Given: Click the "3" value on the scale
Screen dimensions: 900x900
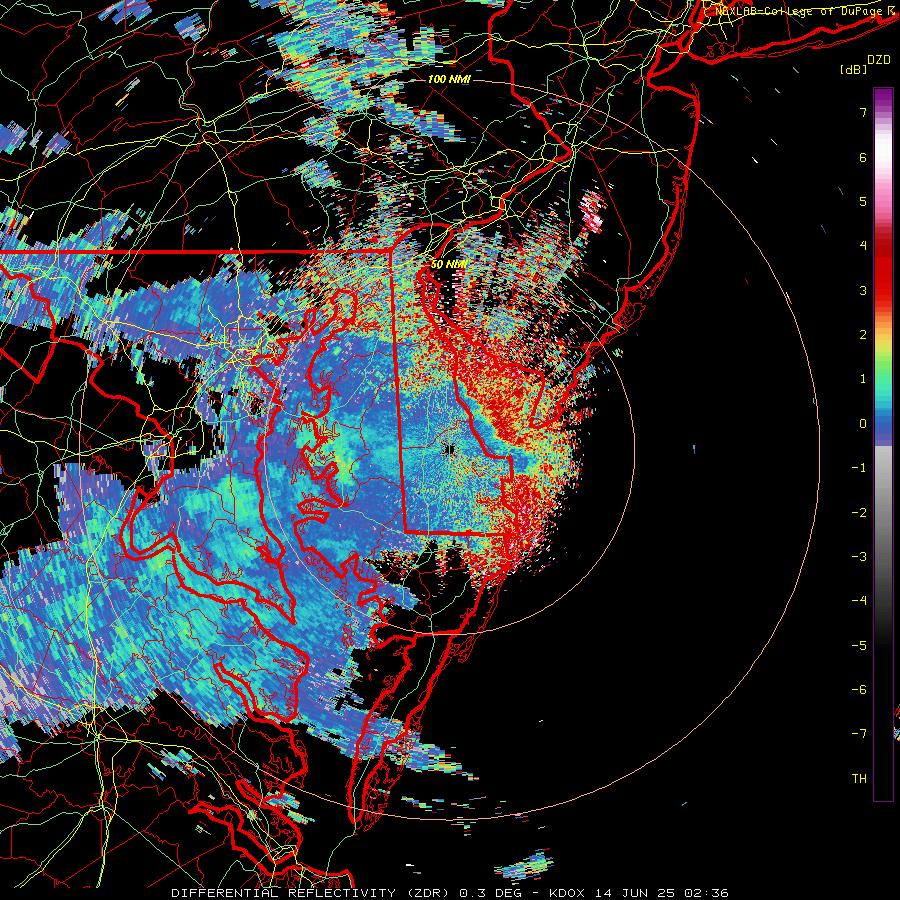Looking at the screenshot, I should point(863,290).
